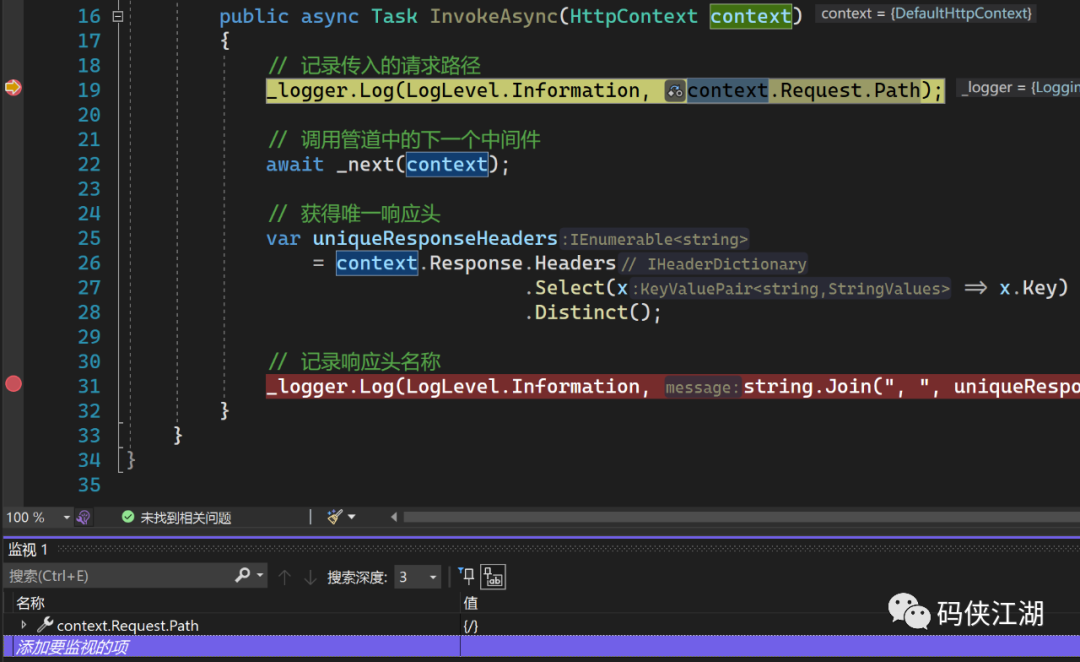This screenshot has width=1080, height=662.
Task: Click the {/} value cell in the watch row
Action: pyautogui.click(x=470, y=625)
